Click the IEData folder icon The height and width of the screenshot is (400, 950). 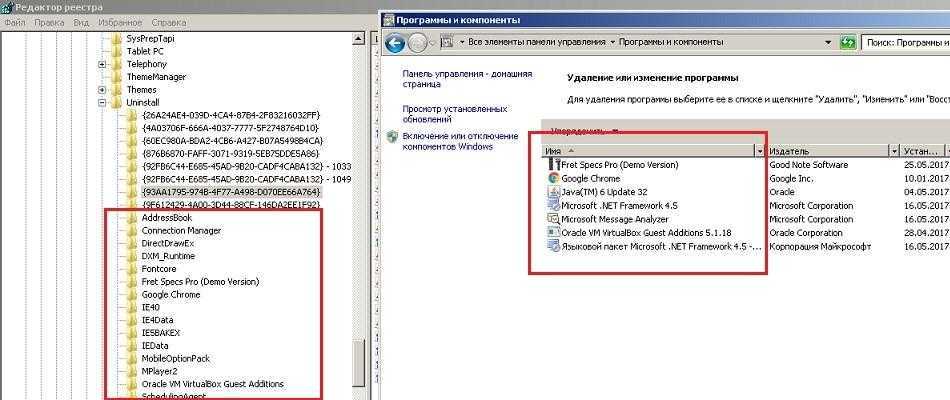click(131, 345)
